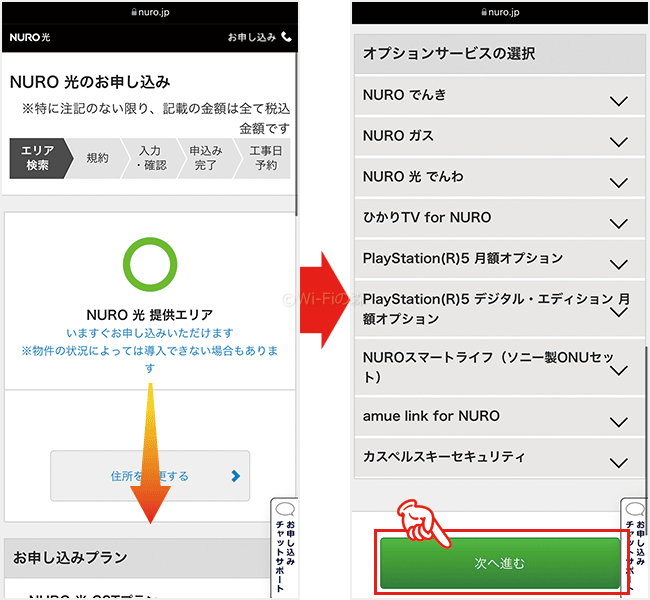This screenshot has height=600, width=650.
Task: Expand PlayStation(R)5 月額オプション row
Action: point(500,258)
